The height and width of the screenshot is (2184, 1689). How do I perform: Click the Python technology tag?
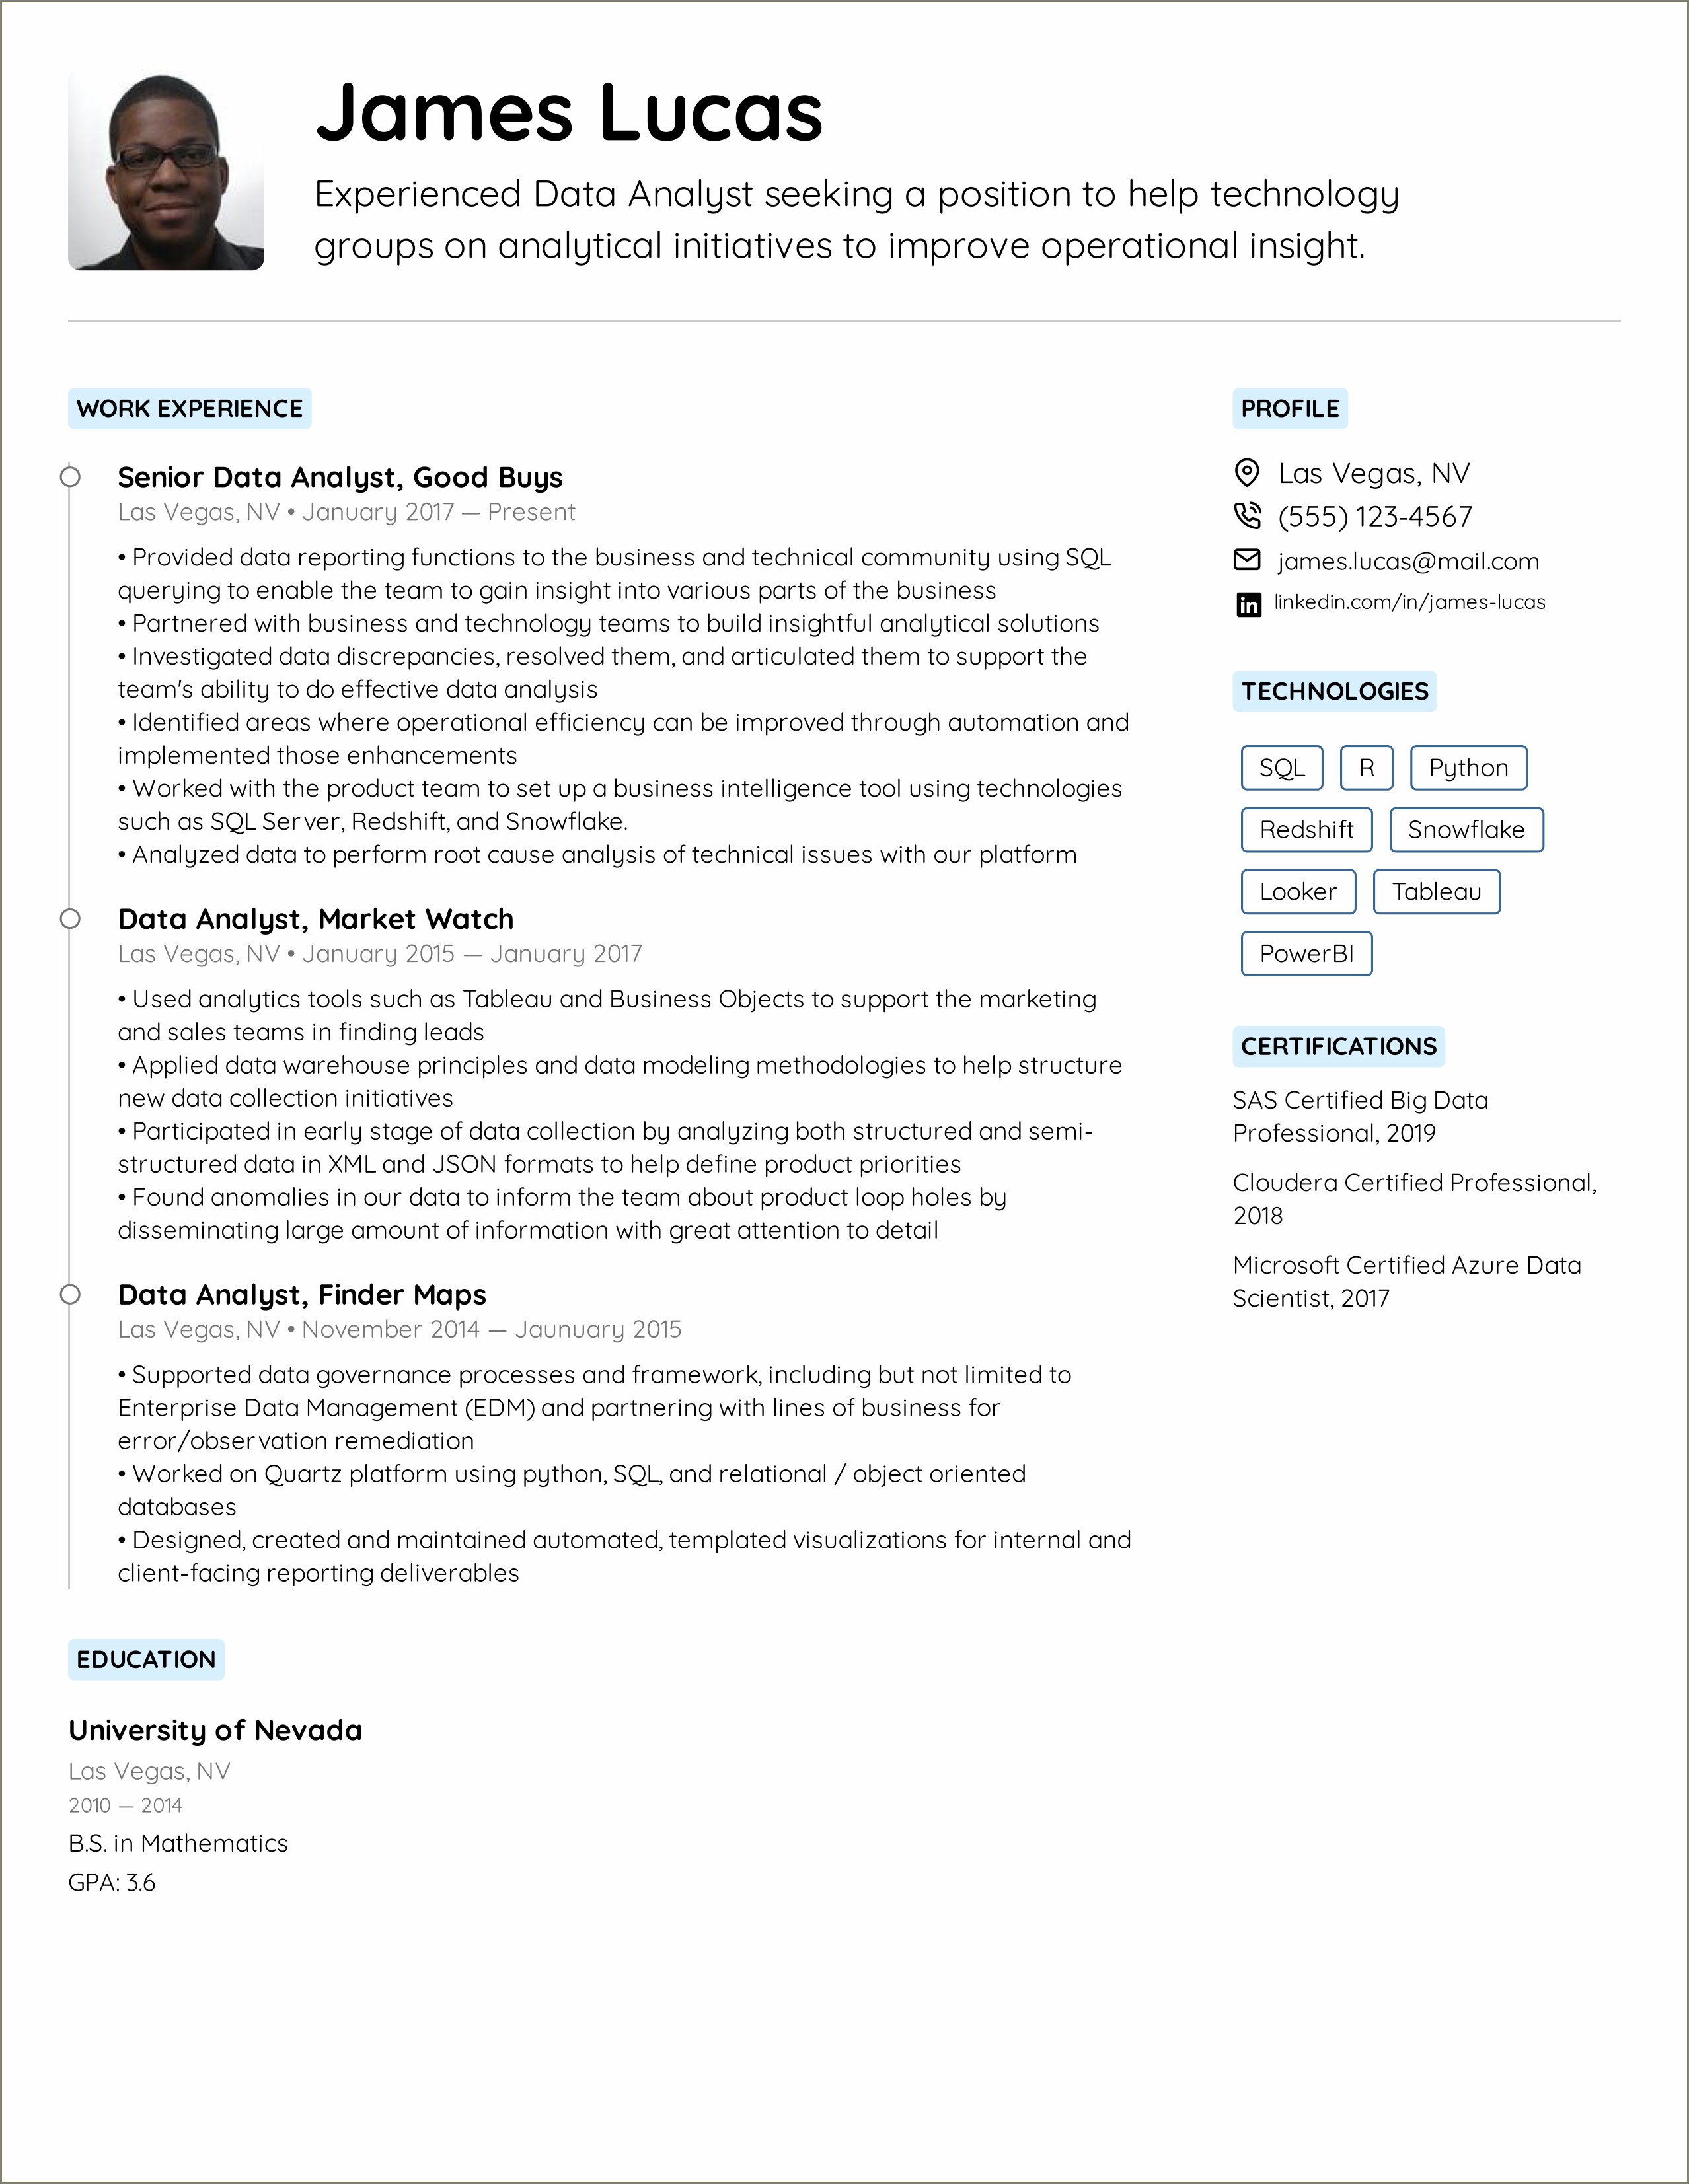click(1468, 766)
